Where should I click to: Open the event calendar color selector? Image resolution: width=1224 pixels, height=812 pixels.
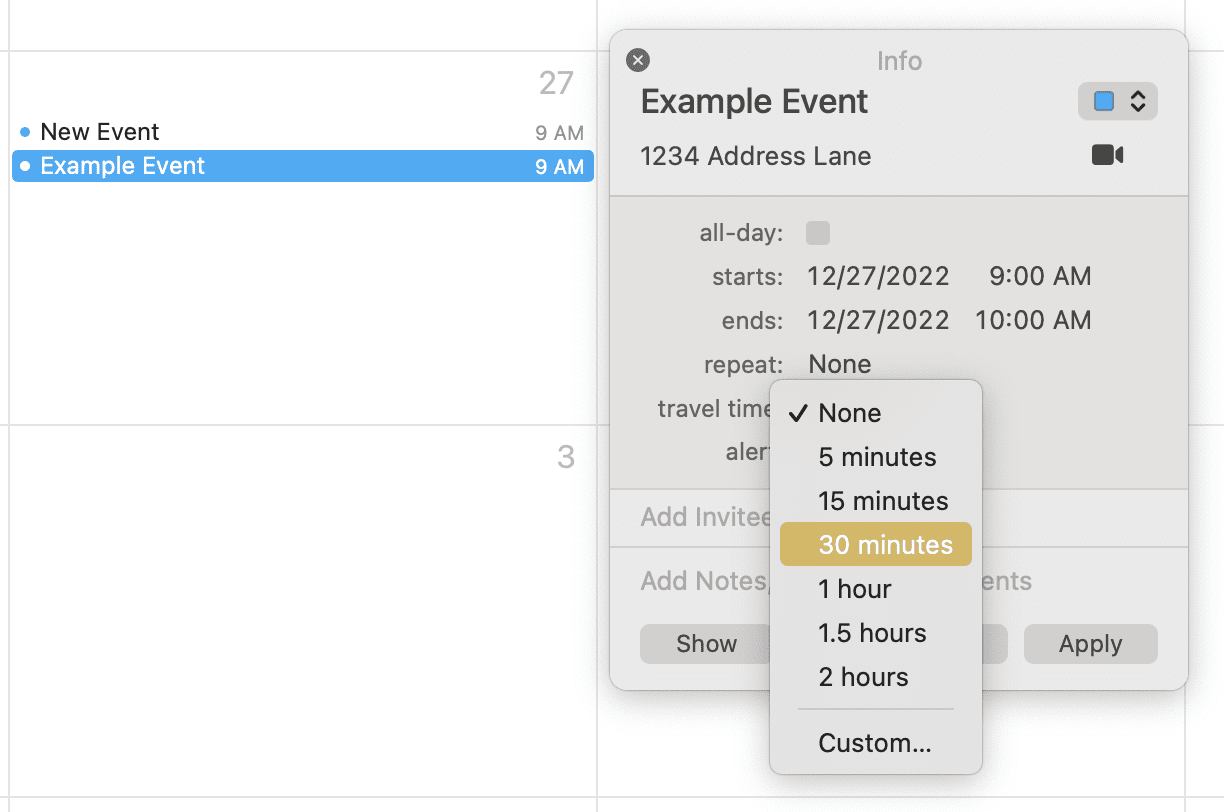coord(1117,101)
